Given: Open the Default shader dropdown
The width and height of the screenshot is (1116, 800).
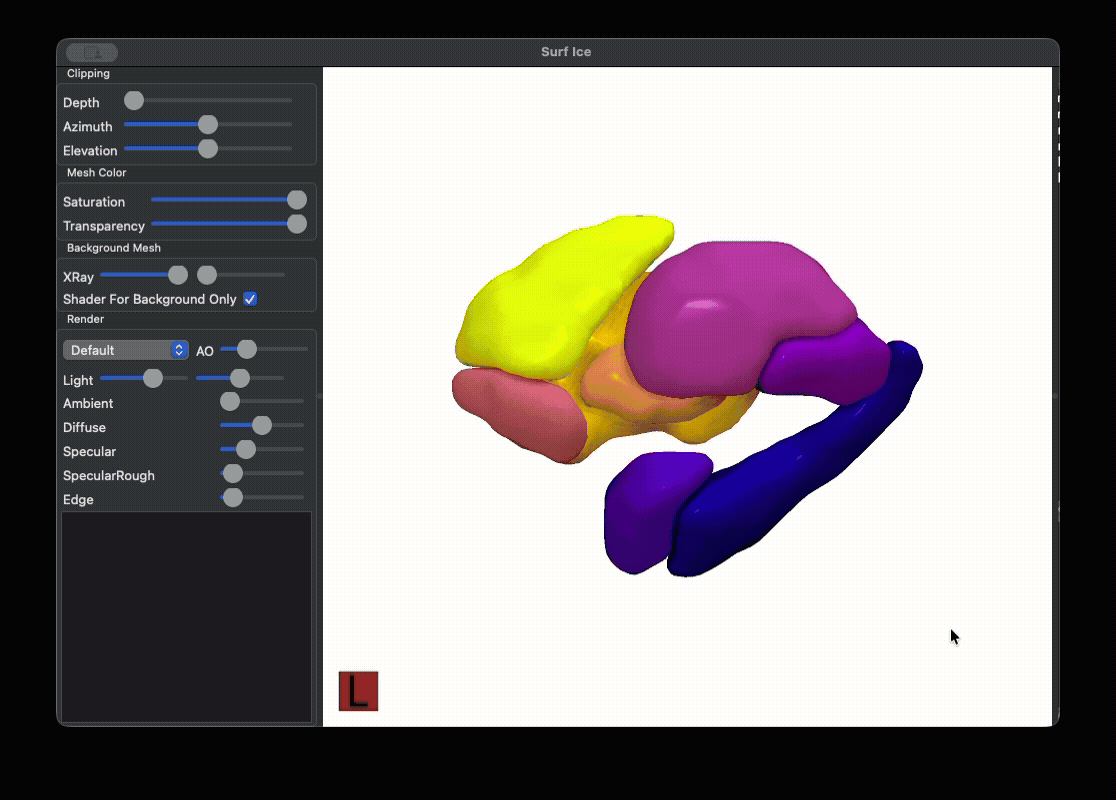Looking at the screenshot, I should coord(126,350).
